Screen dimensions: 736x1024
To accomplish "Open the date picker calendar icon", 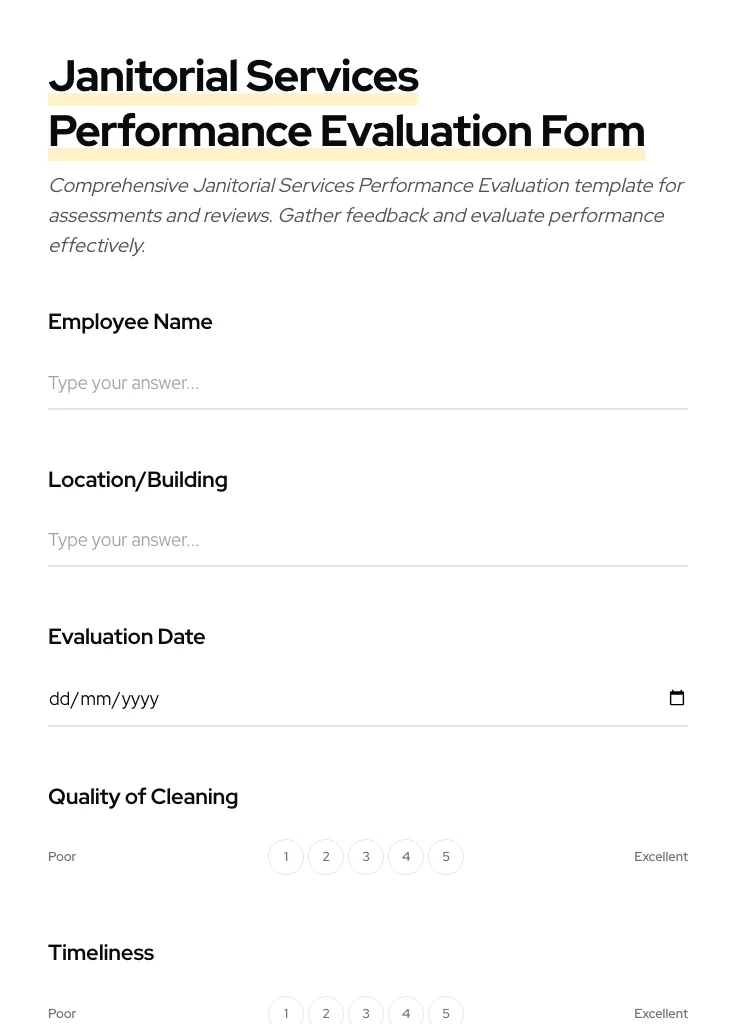I will 677,698.
